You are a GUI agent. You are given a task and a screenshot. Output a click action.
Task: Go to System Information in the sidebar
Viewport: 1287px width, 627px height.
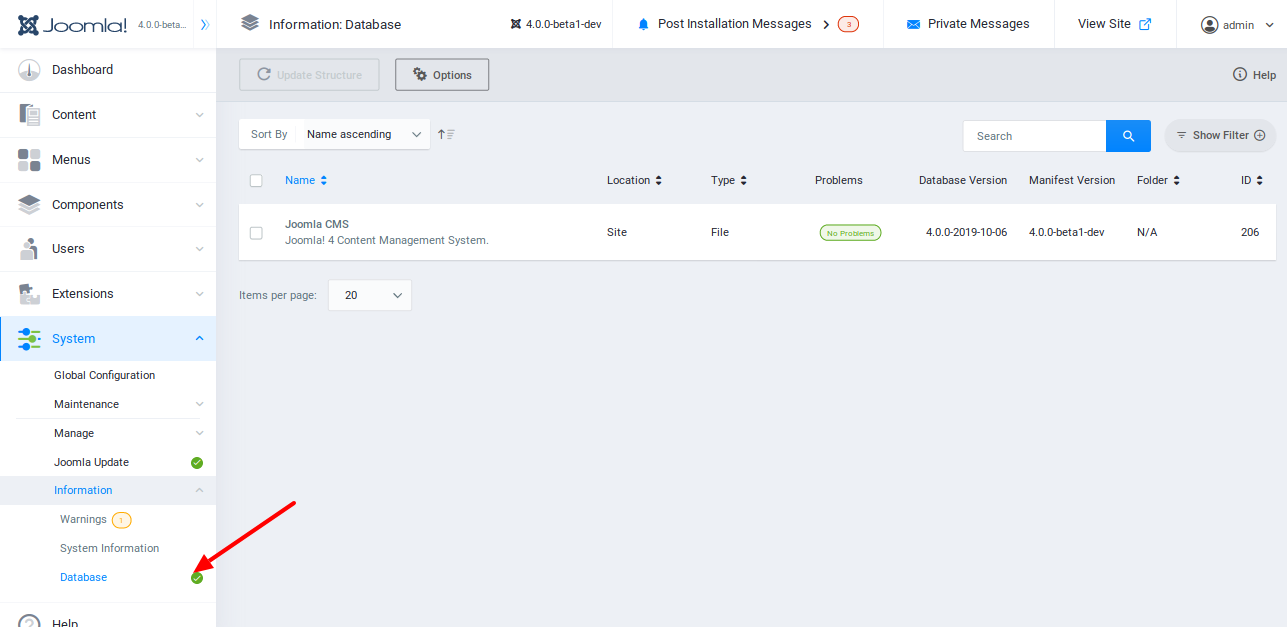click(x=109, y=548)
